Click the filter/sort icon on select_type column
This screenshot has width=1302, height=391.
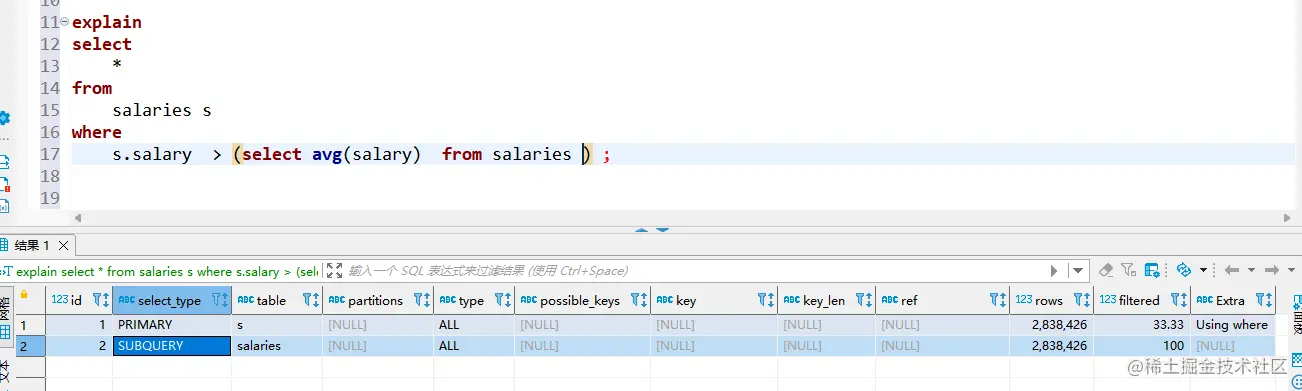[220, 300]
